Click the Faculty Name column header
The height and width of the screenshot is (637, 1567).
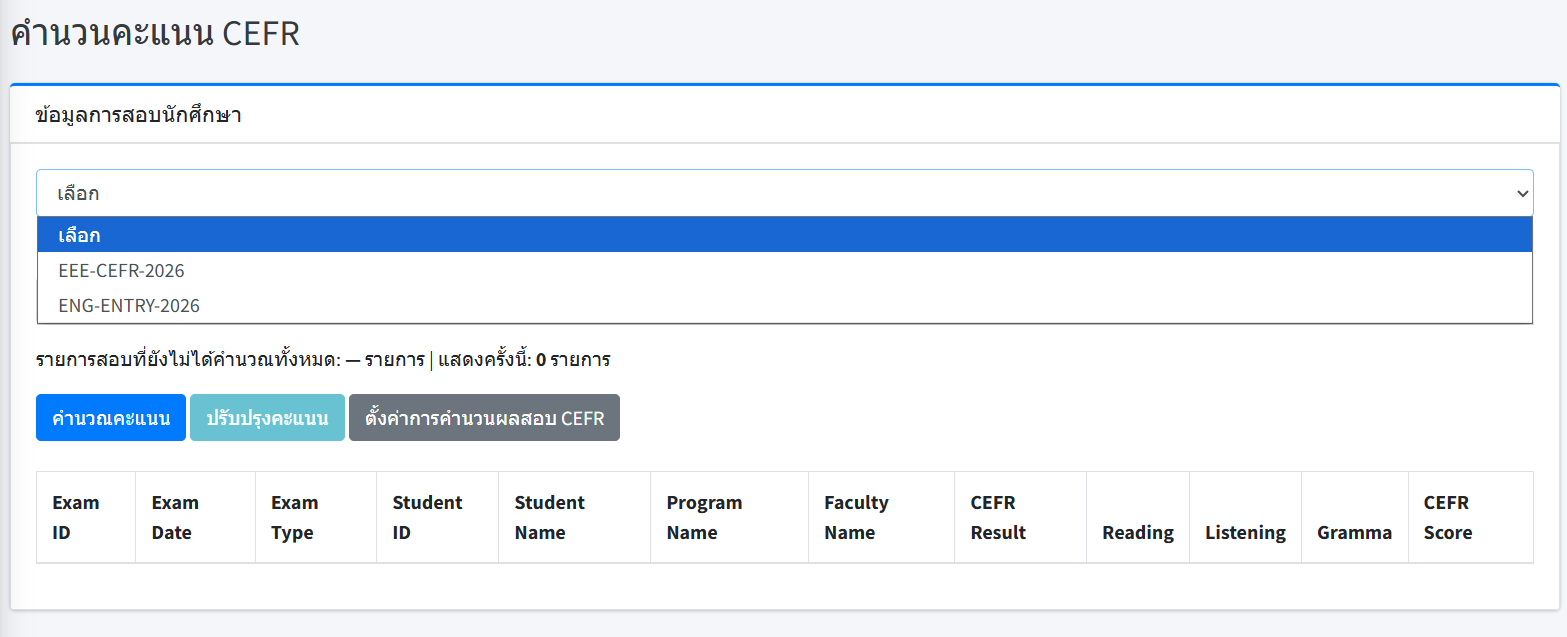[881, 517]
